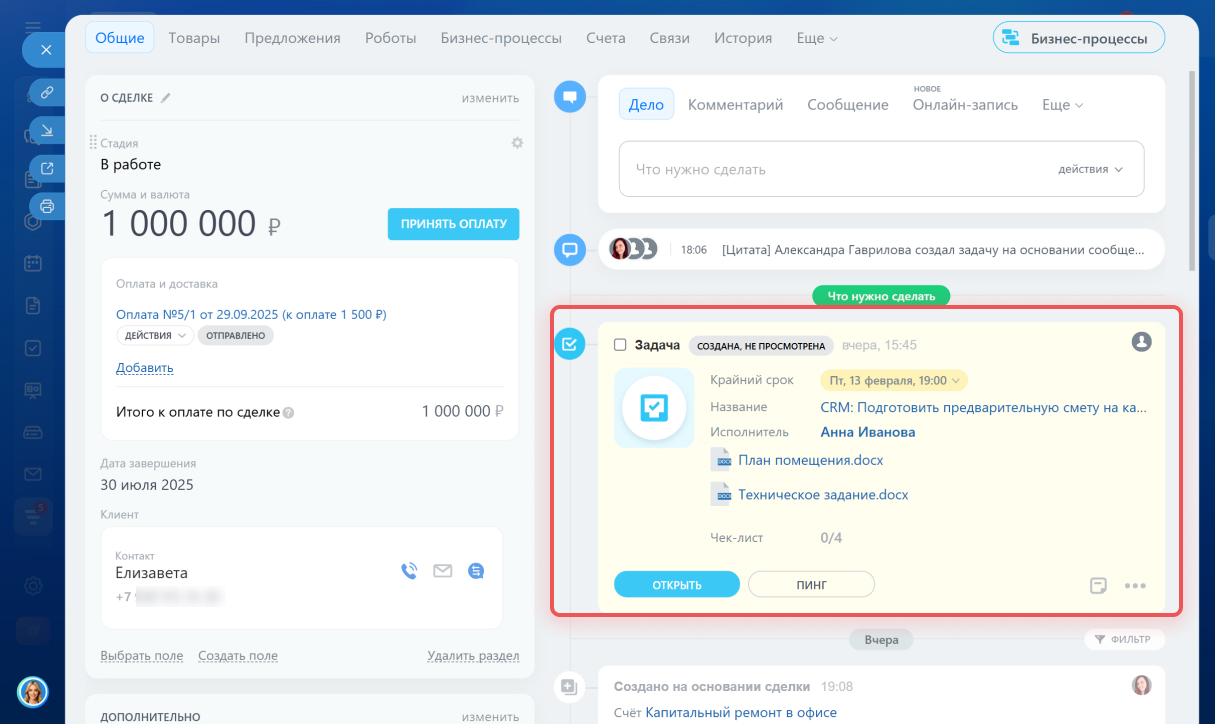This screenshot has width=1215, height=724.
Task: Call contact Елизавета via phone icon
Action: 409,571
